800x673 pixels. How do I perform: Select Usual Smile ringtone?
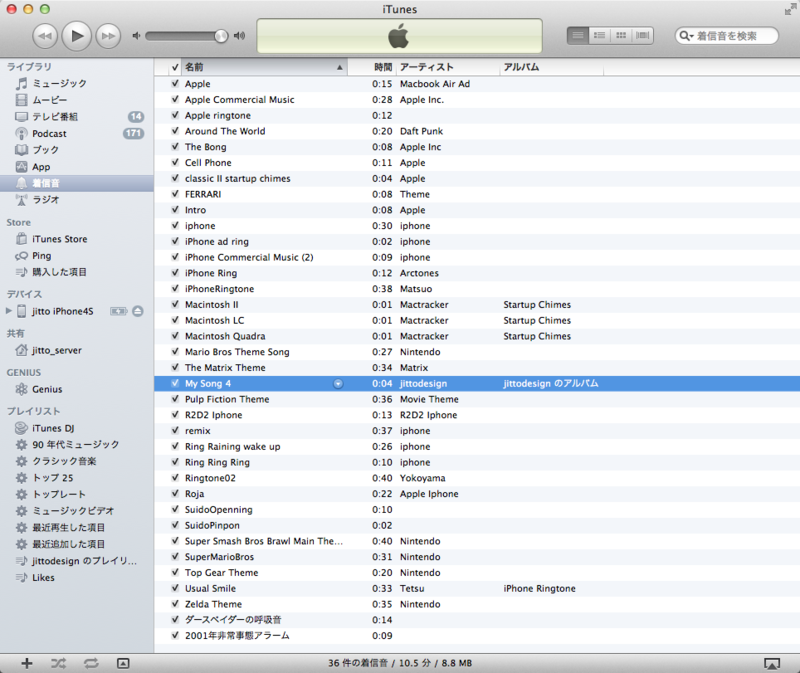(x=477, y=588)
